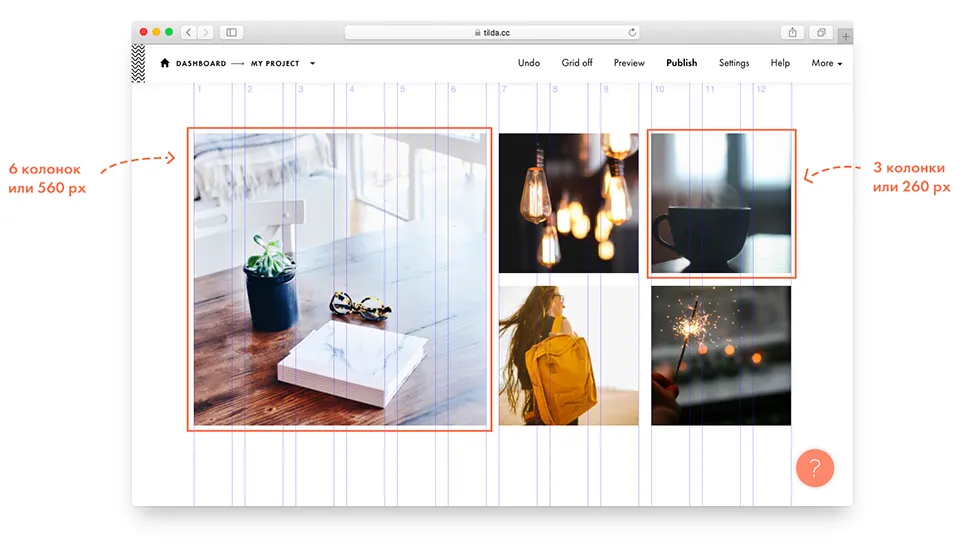Click the Safari back arrow
Viewport: 960px width, 557px height.
click(x=189, y=32)
